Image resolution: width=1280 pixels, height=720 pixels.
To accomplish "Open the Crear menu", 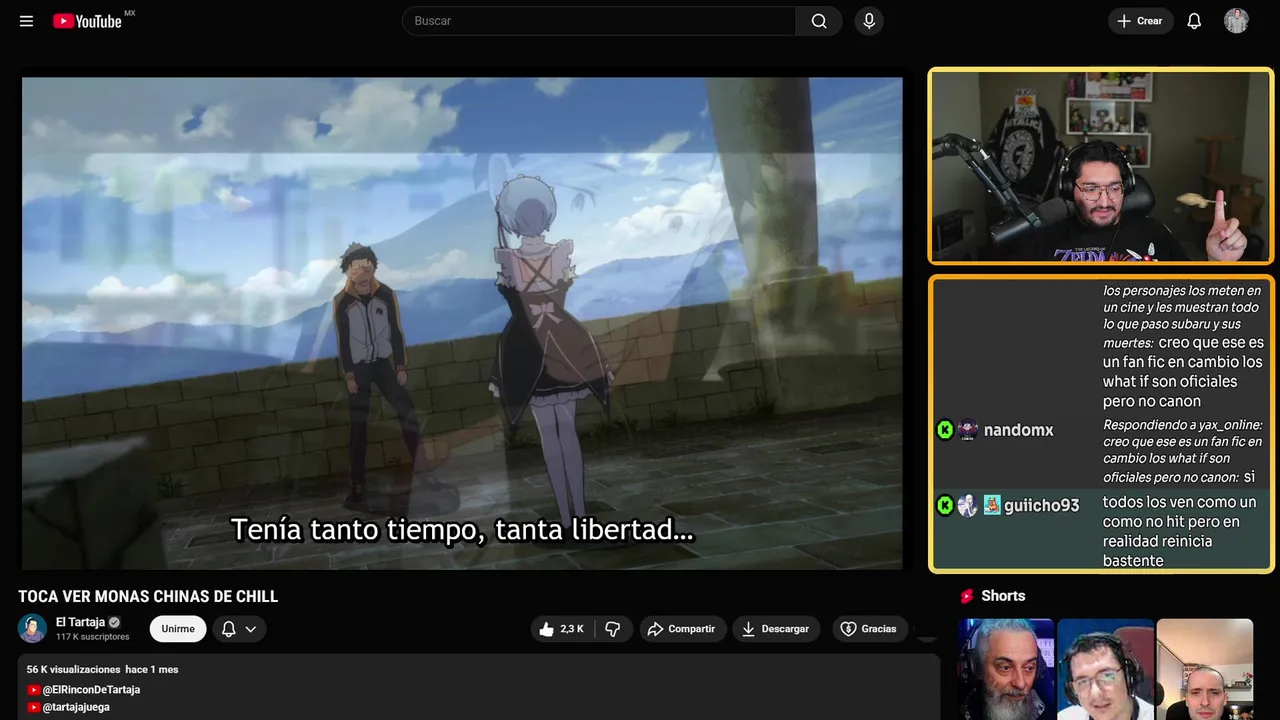I will tap(1140, 21).
